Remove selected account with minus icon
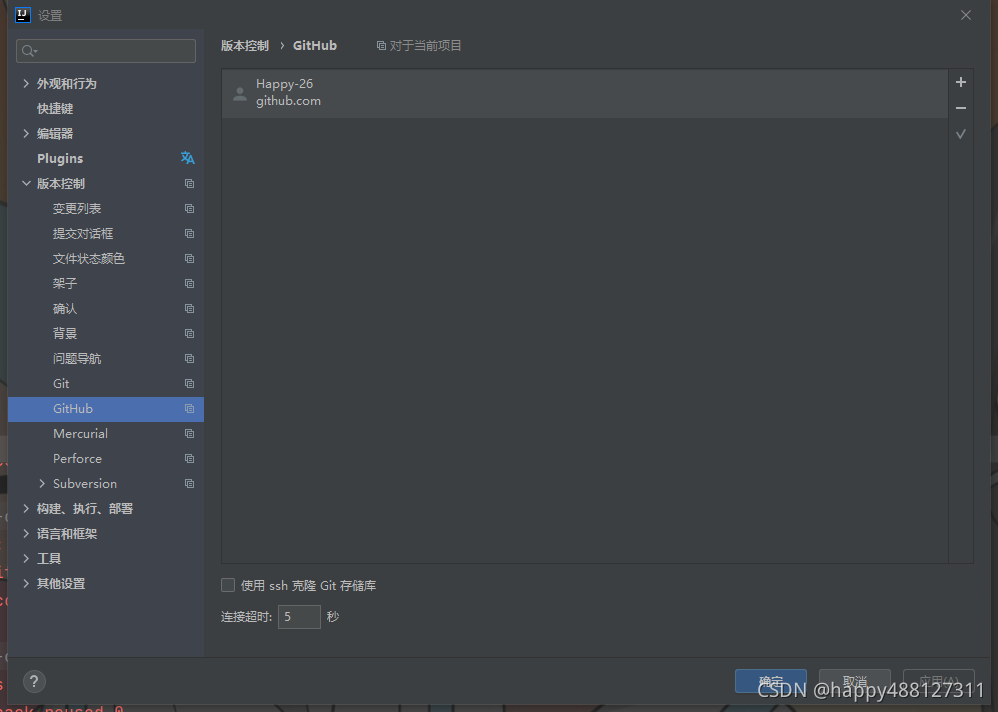Screen dimensions: 998x712 960,108
